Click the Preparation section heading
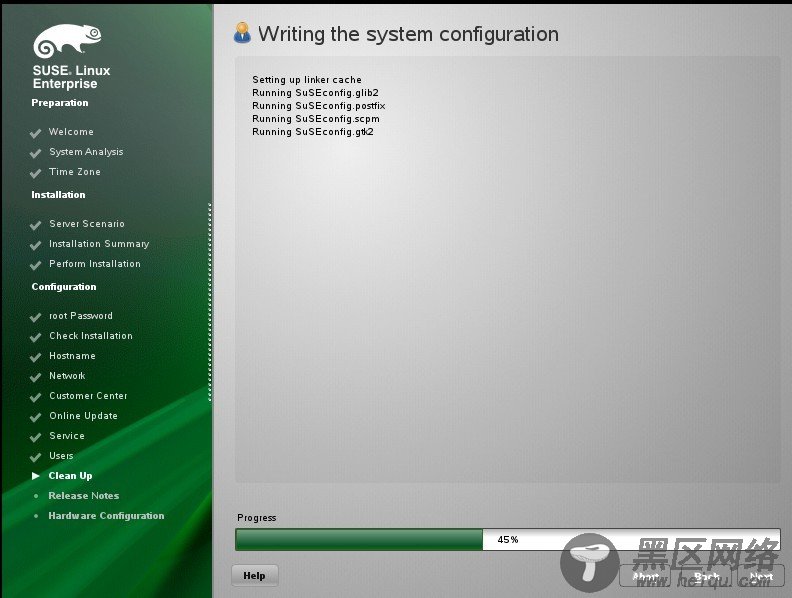 coord(60,103)
